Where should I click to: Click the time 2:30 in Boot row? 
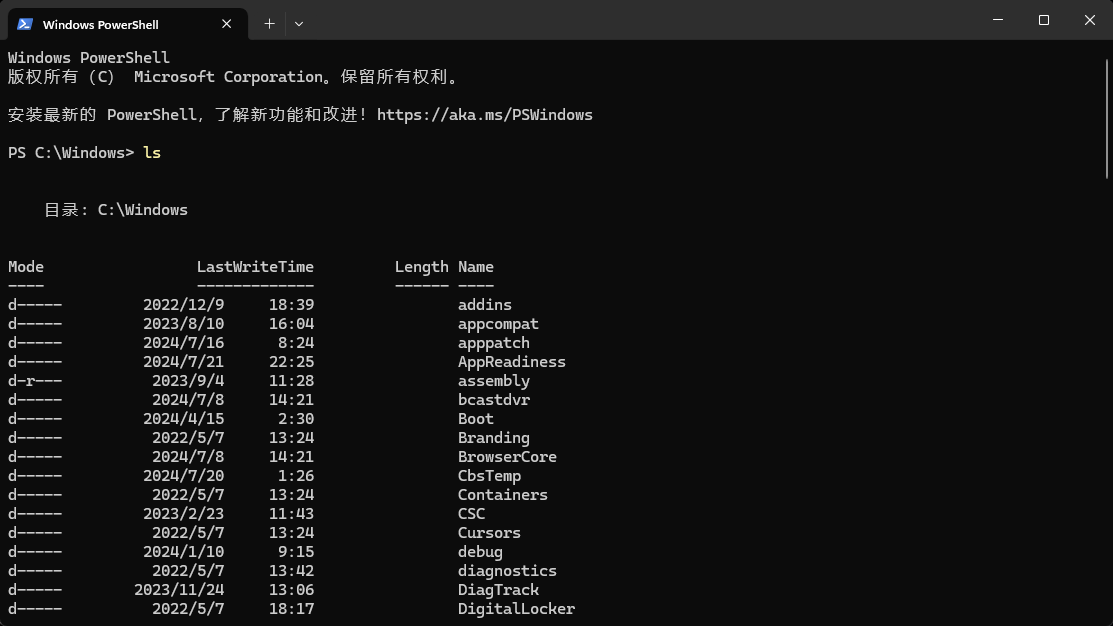point(296,419)
